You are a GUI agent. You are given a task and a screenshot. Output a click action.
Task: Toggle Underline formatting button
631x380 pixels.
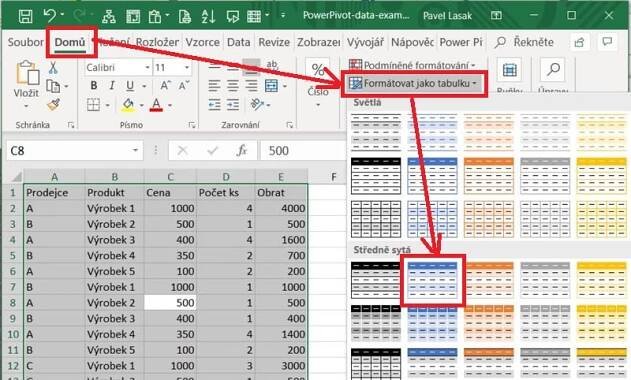130,85
